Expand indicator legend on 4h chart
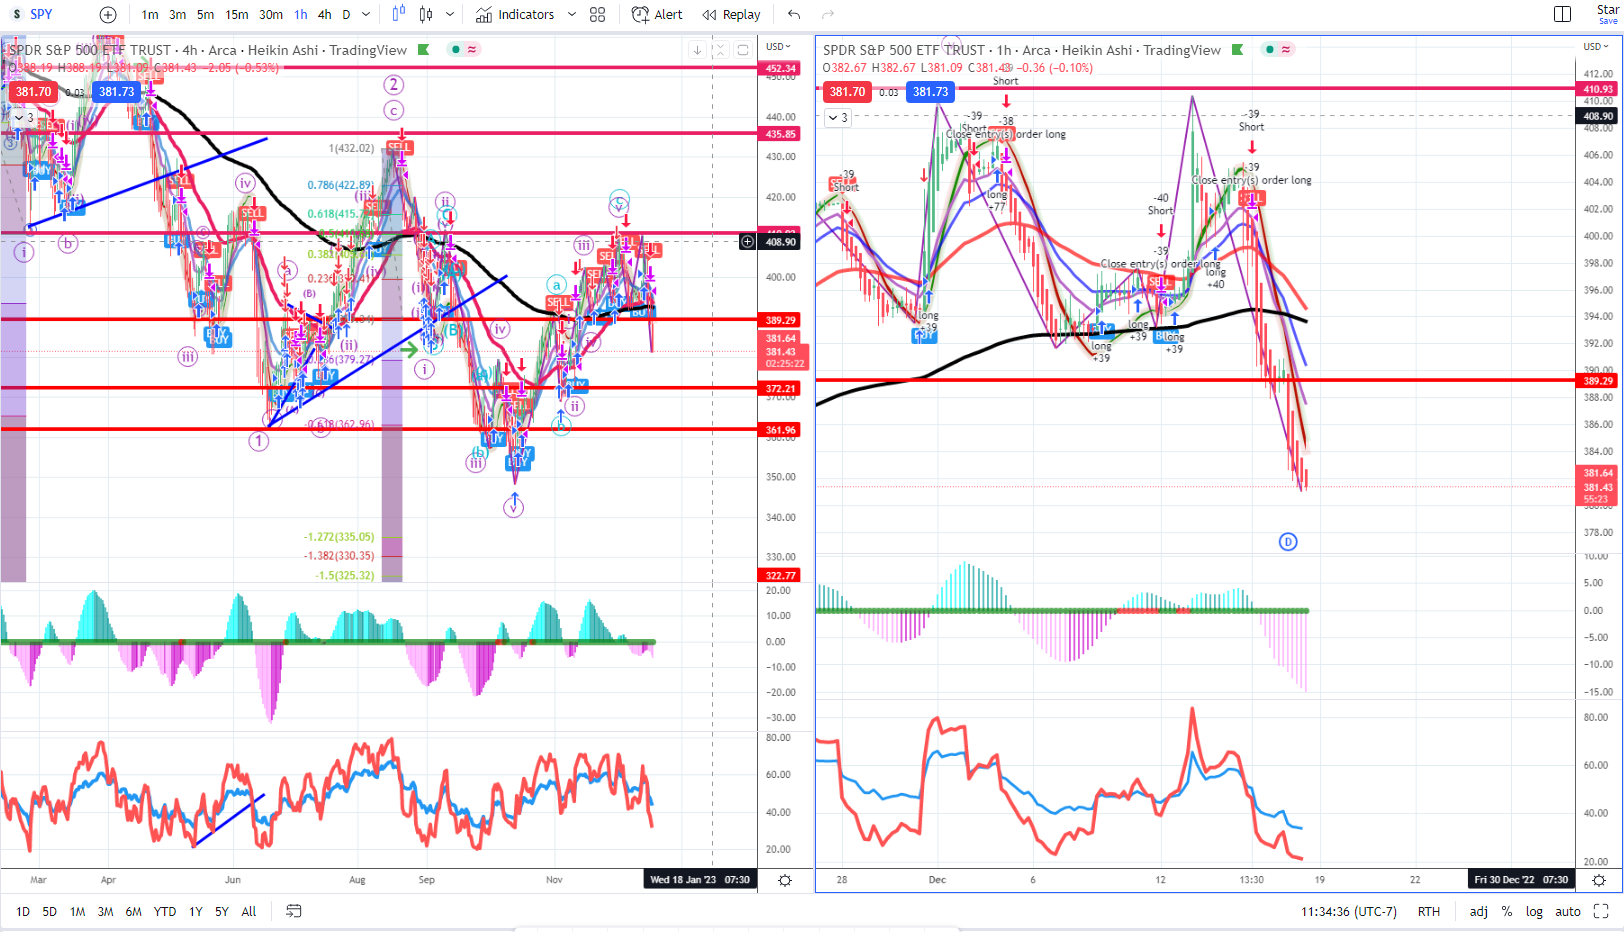Viewport: 1624px width, 932px height. click(23, 117)
